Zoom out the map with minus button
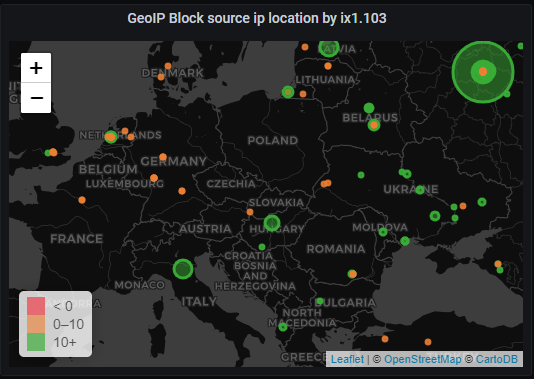 coord(36,98)
